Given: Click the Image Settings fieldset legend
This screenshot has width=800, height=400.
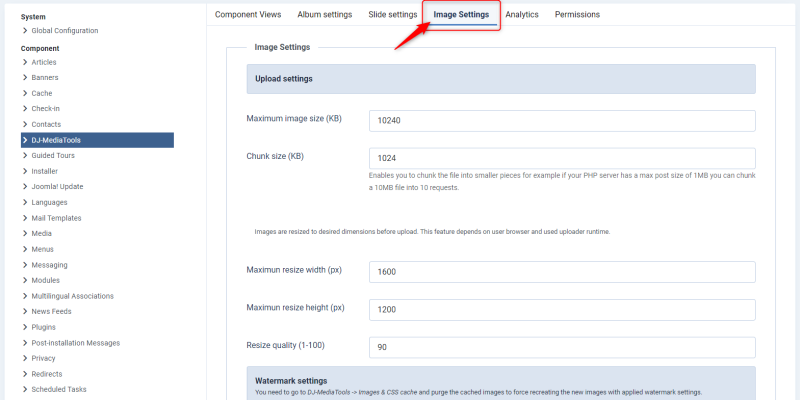Looking at the screenshot, I should tap(282, 47).
